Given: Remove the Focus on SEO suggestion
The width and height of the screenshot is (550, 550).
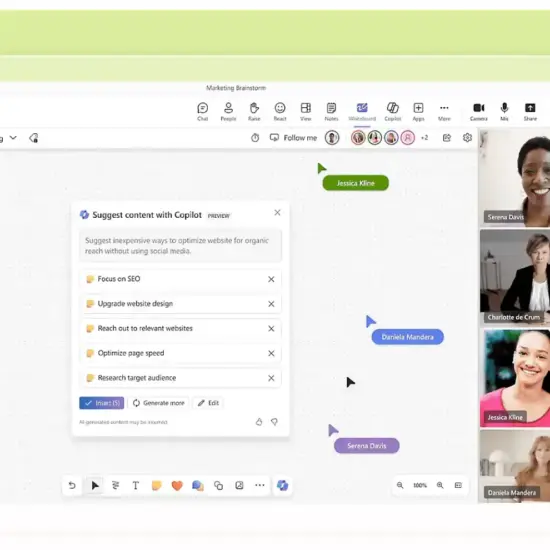Looking at the screenshot, I should (271, 279).
